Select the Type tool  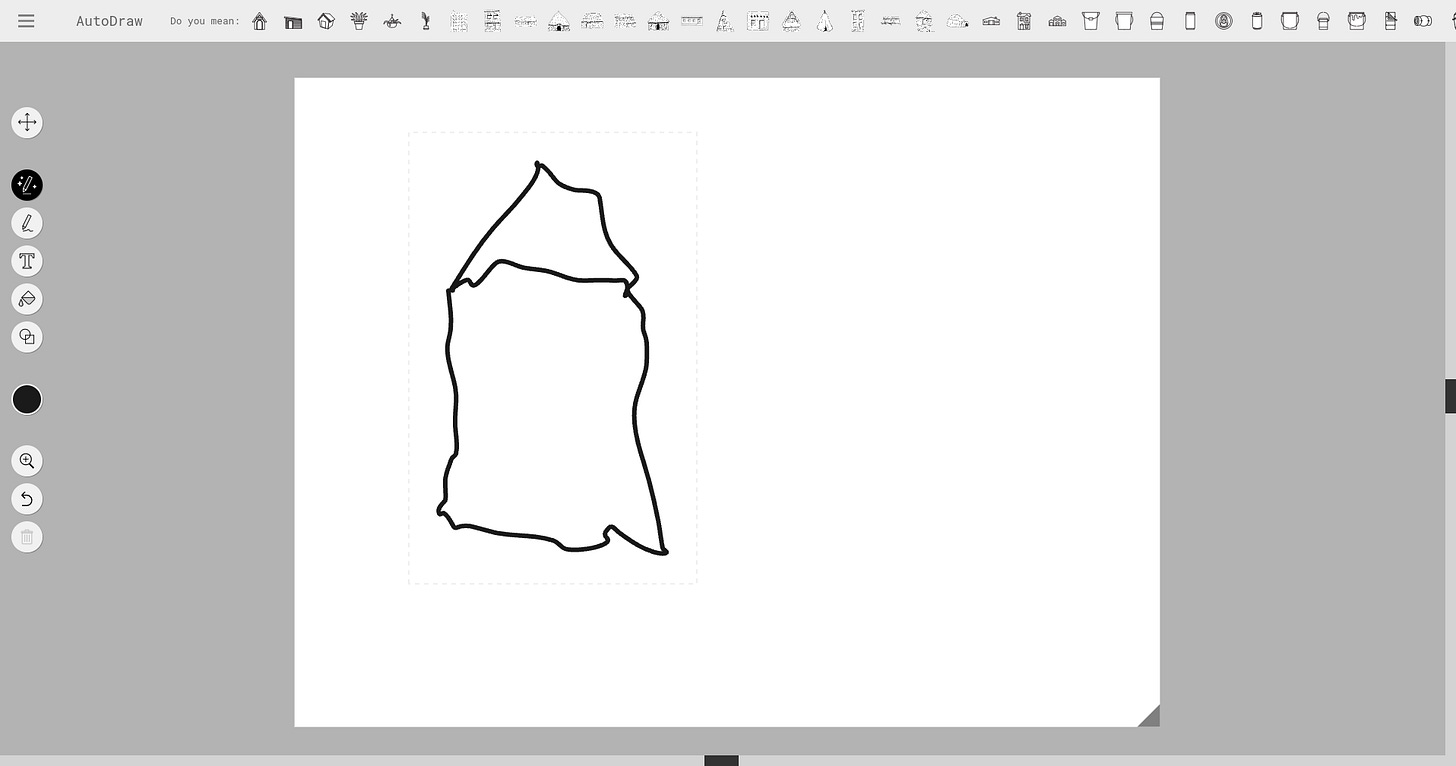[27, 261]
